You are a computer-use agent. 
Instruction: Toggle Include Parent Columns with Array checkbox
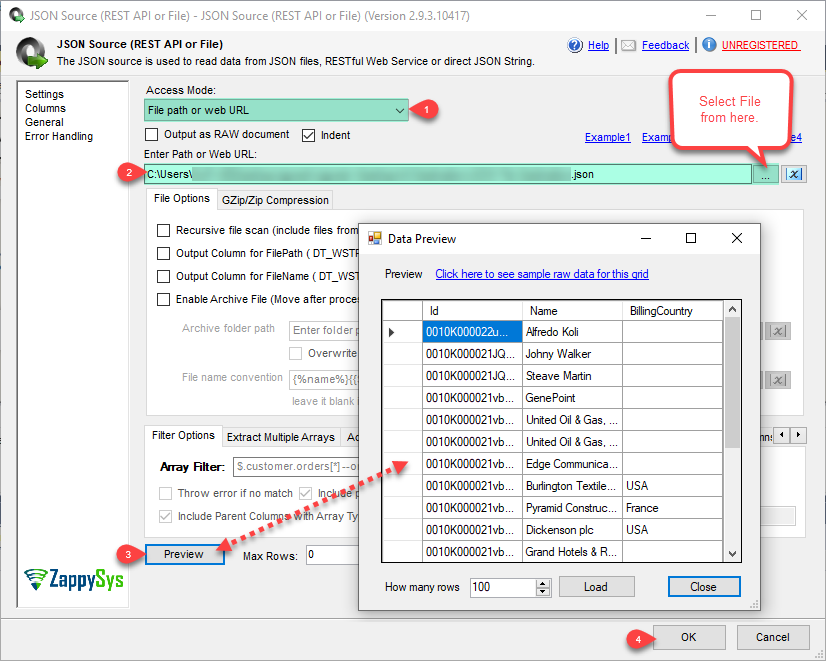tap(165, 516)
